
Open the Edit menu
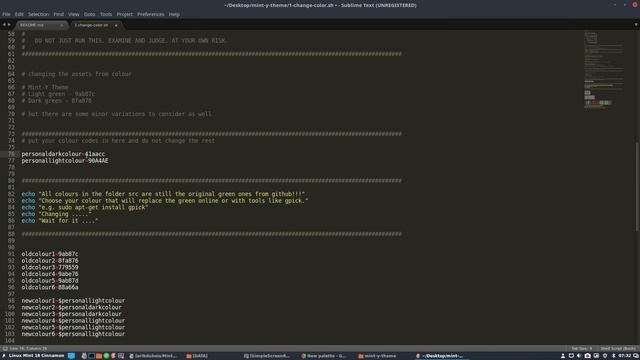[19, 14]
